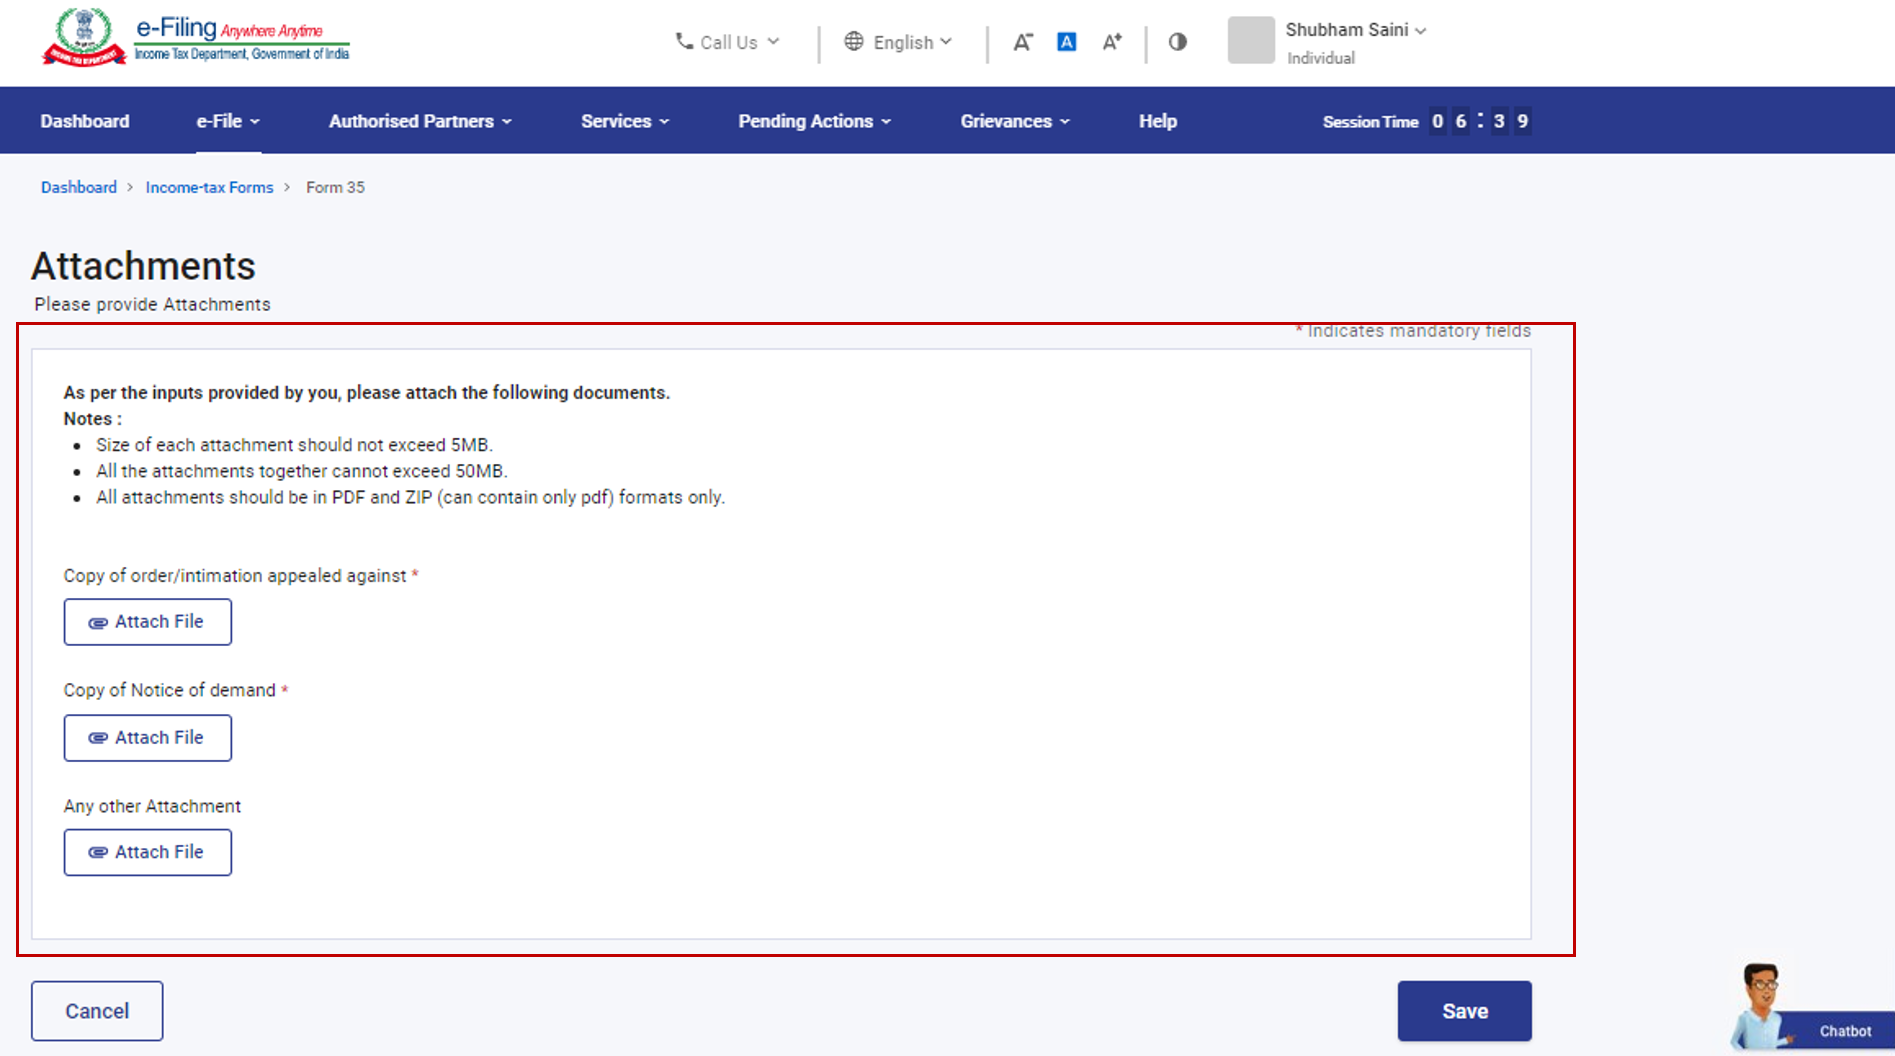Screen dimensions: 1895x1056
Task: Open the Authorised Partners menu
Action: pos(420,121)
